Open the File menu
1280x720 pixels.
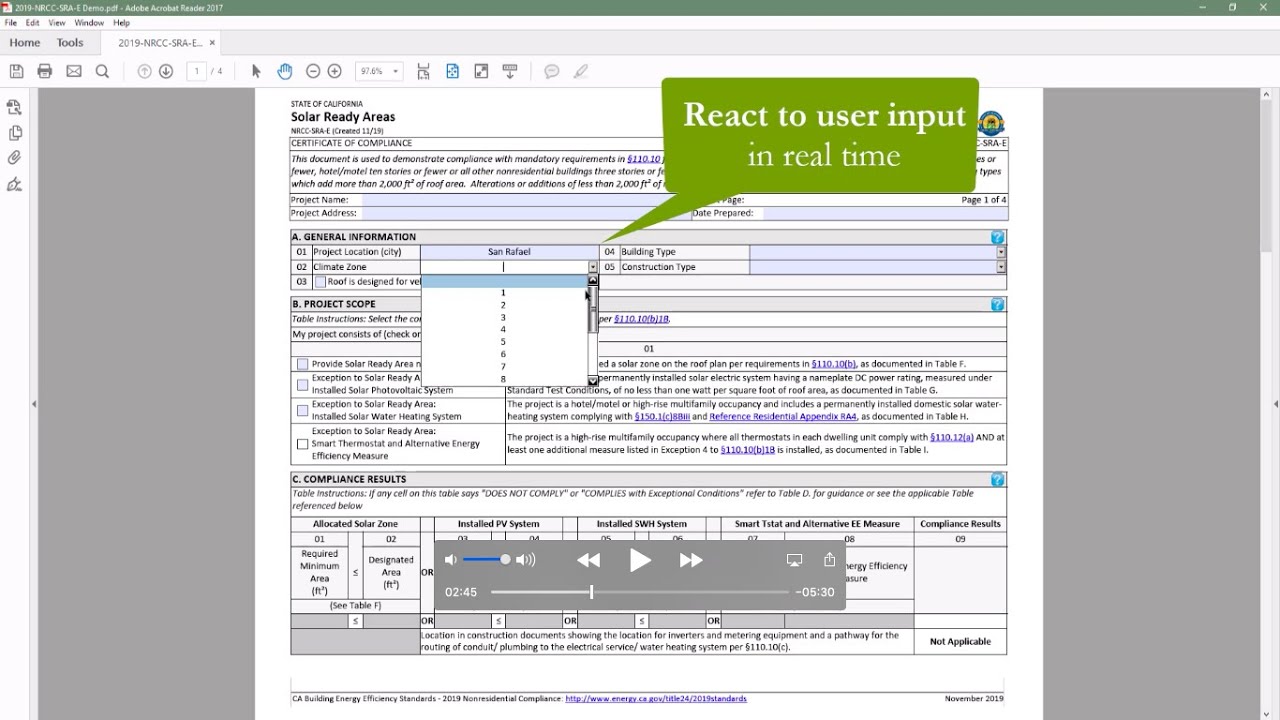pos(10,22)
